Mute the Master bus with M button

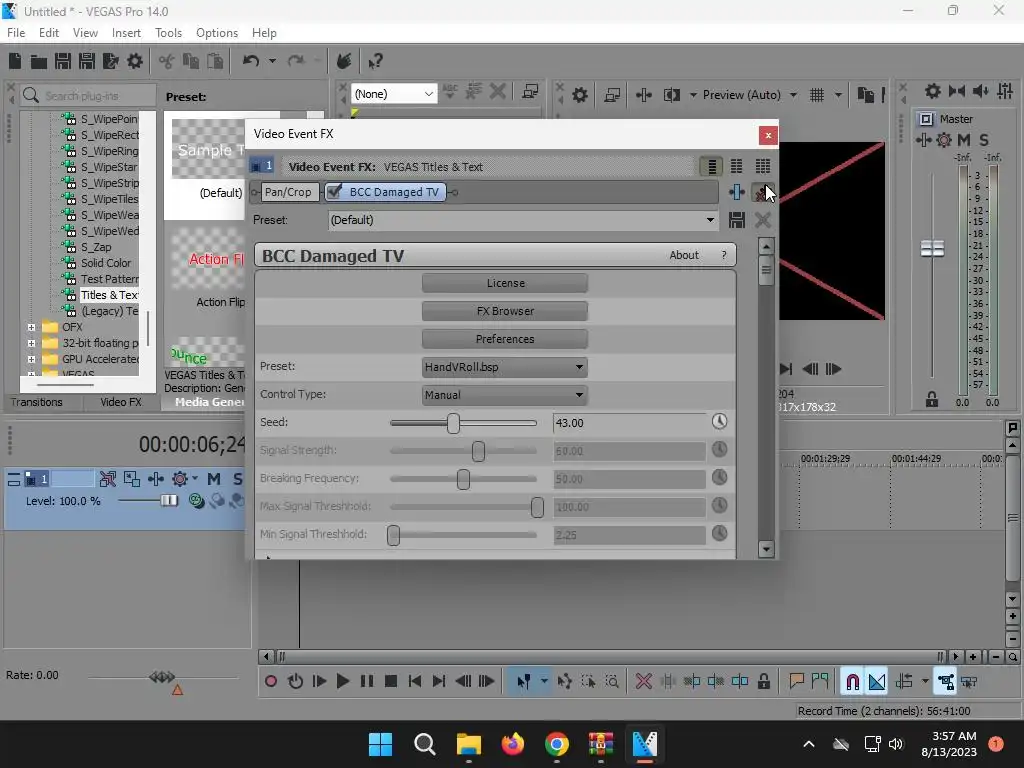(x=964, y=140)
